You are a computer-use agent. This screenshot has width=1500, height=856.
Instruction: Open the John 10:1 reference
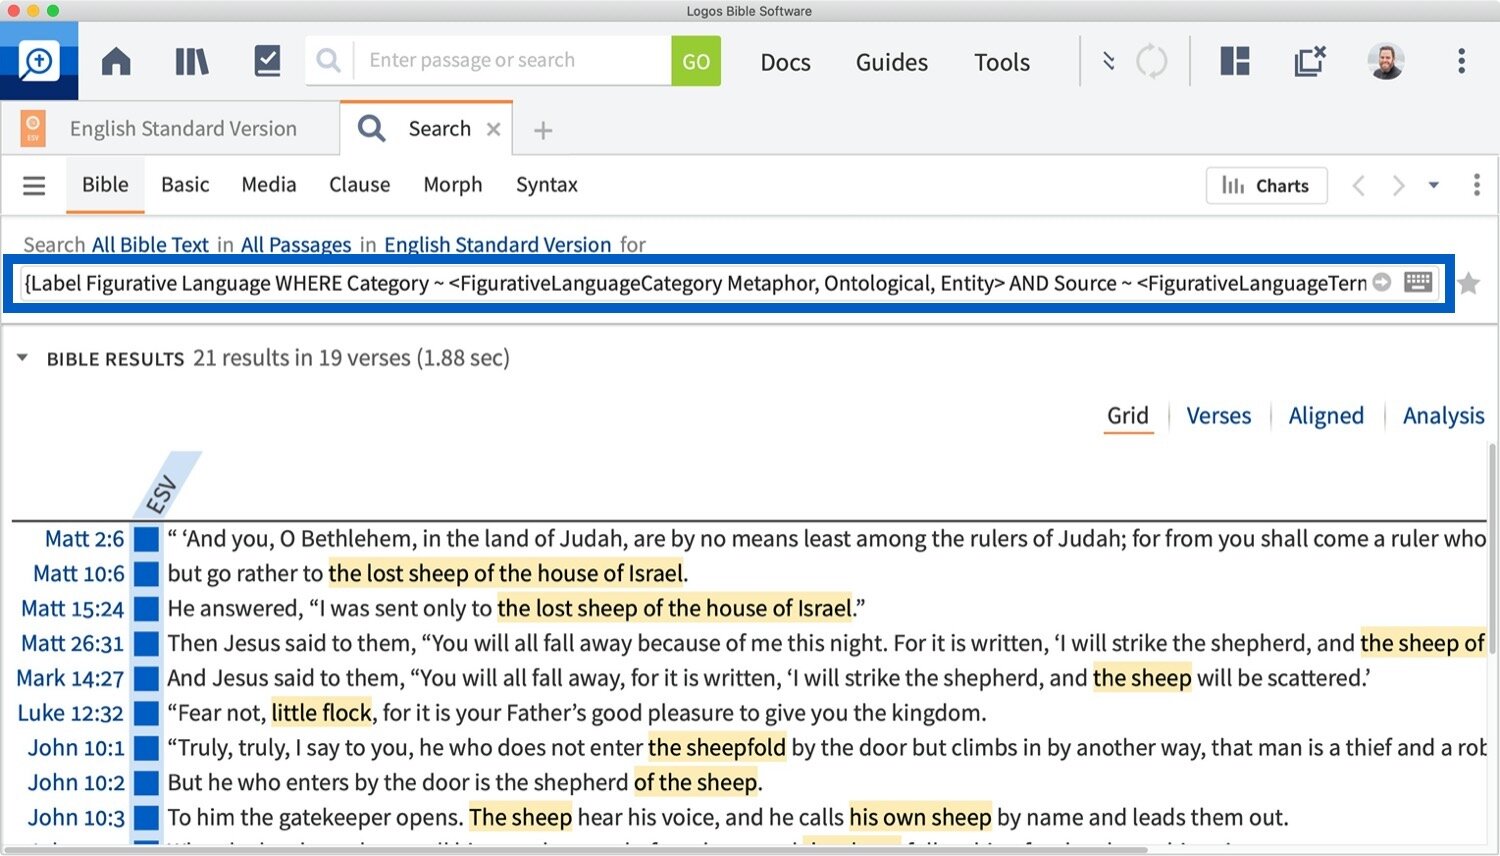76,748
